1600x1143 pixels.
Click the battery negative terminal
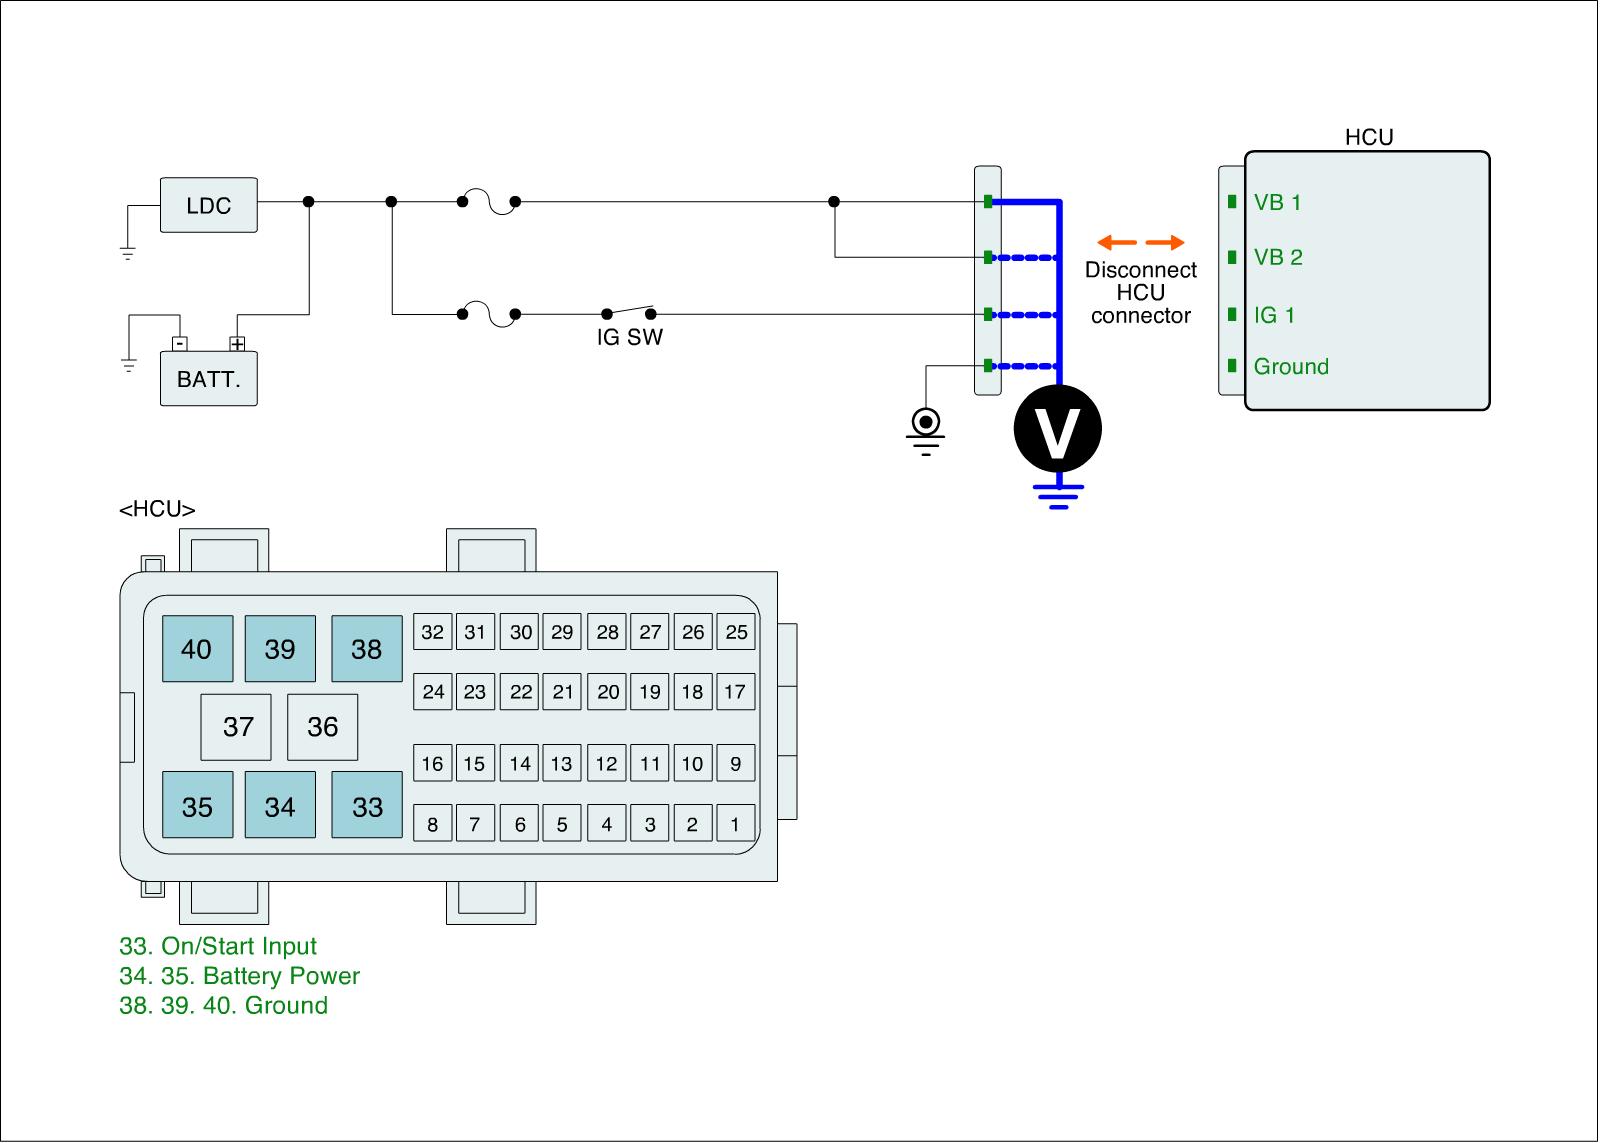coord(179,343)
